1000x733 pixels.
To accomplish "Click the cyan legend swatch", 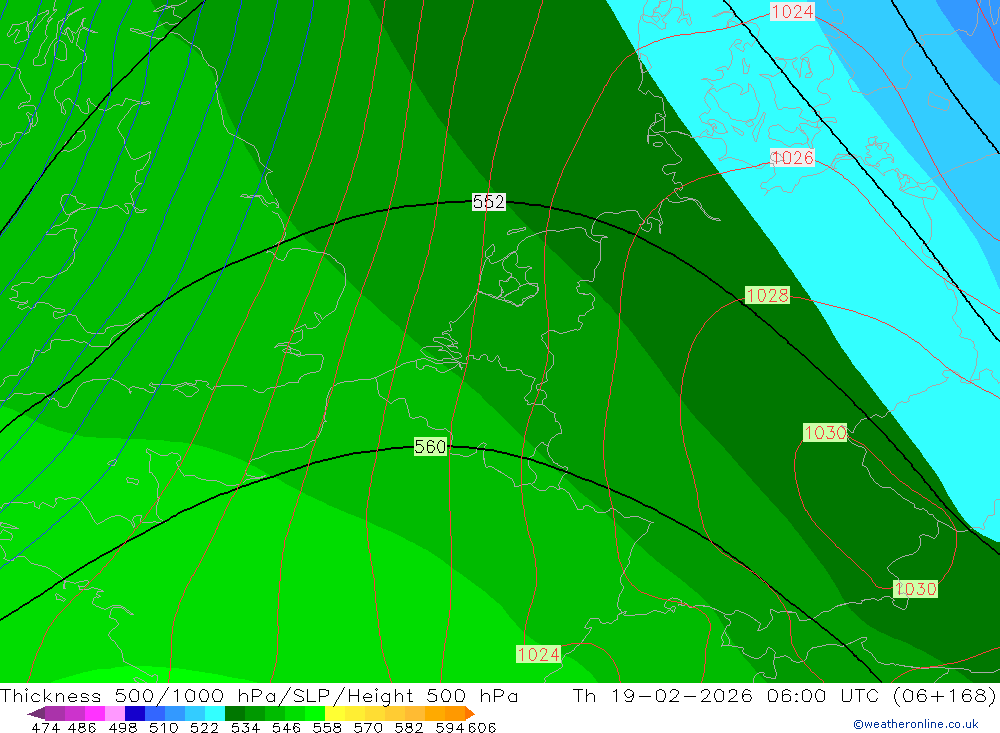I will click(x=215, y=713).
